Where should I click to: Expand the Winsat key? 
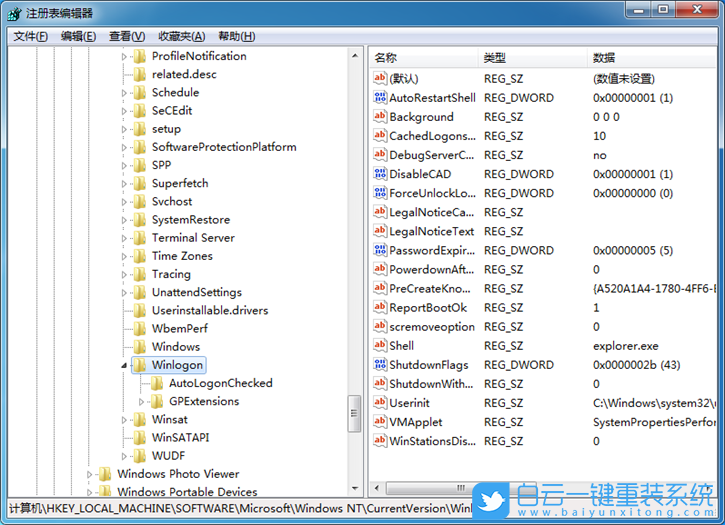pyautogui.click(x=123, y=420)
